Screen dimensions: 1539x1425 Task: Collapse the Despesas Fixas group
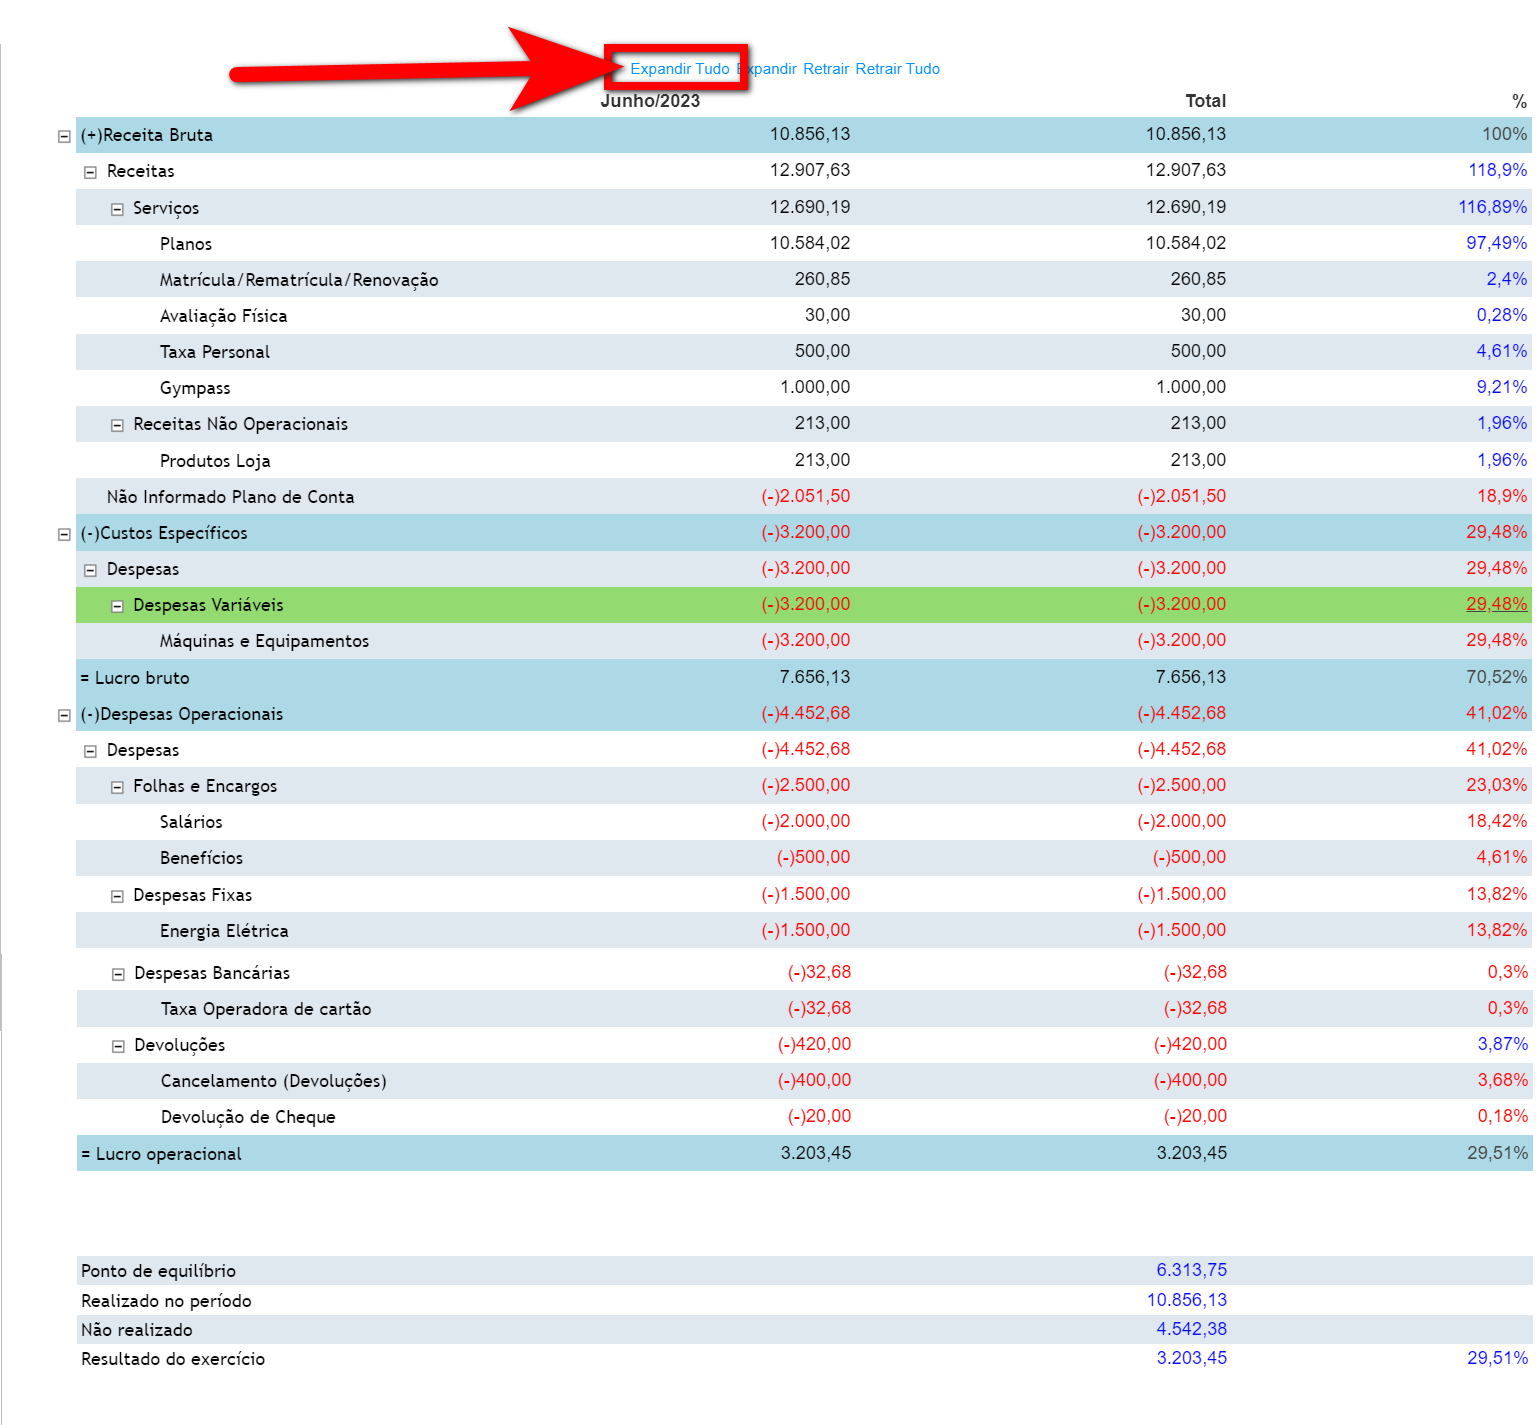coord(117,896)
